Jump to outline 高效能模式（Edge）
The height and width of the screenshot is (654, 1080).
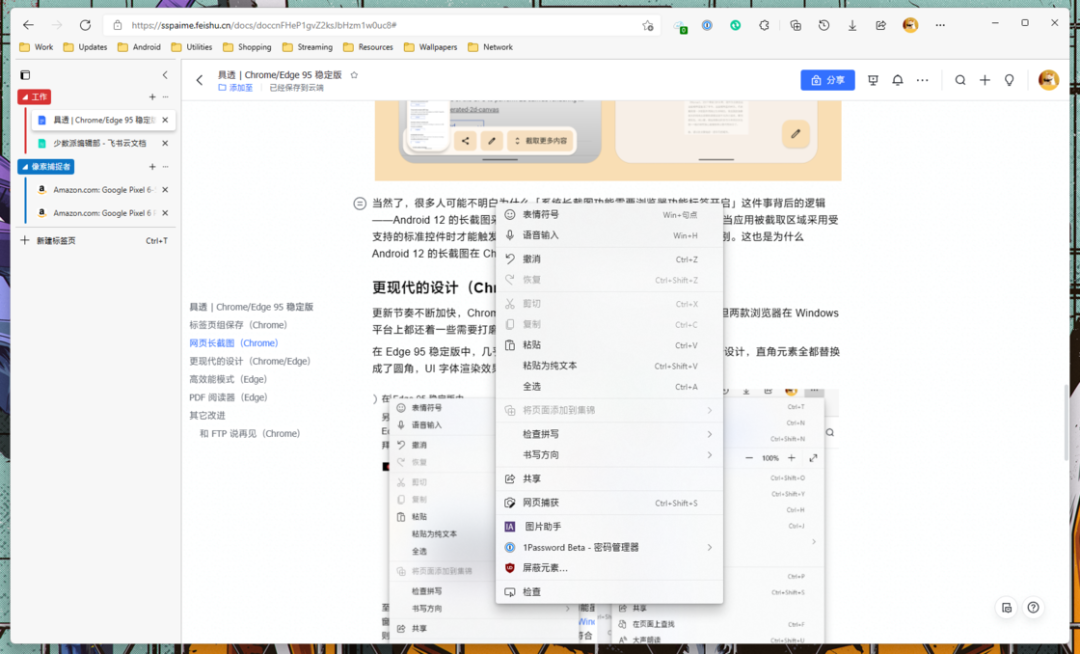pyautogui.click(x=228, y=379)
